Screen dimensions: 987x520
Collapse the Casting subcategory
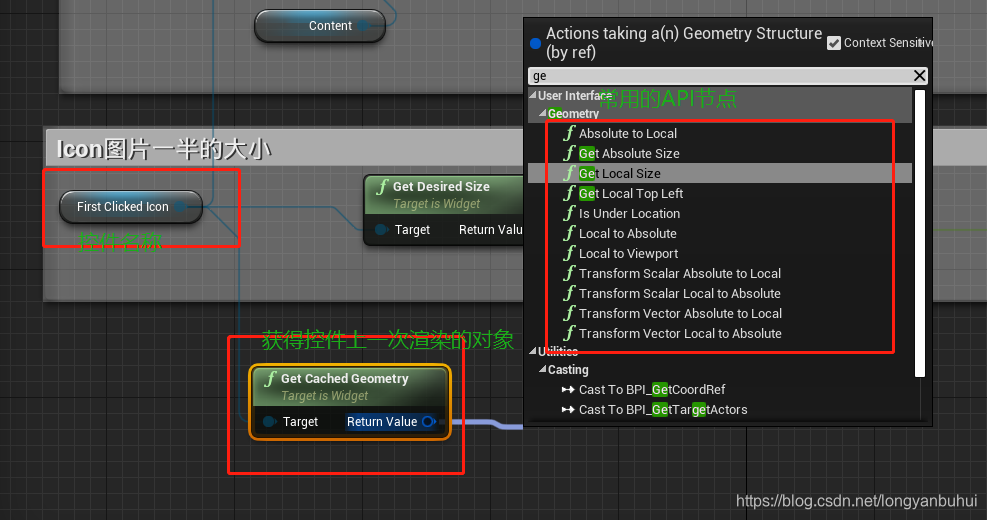[543, 370]
